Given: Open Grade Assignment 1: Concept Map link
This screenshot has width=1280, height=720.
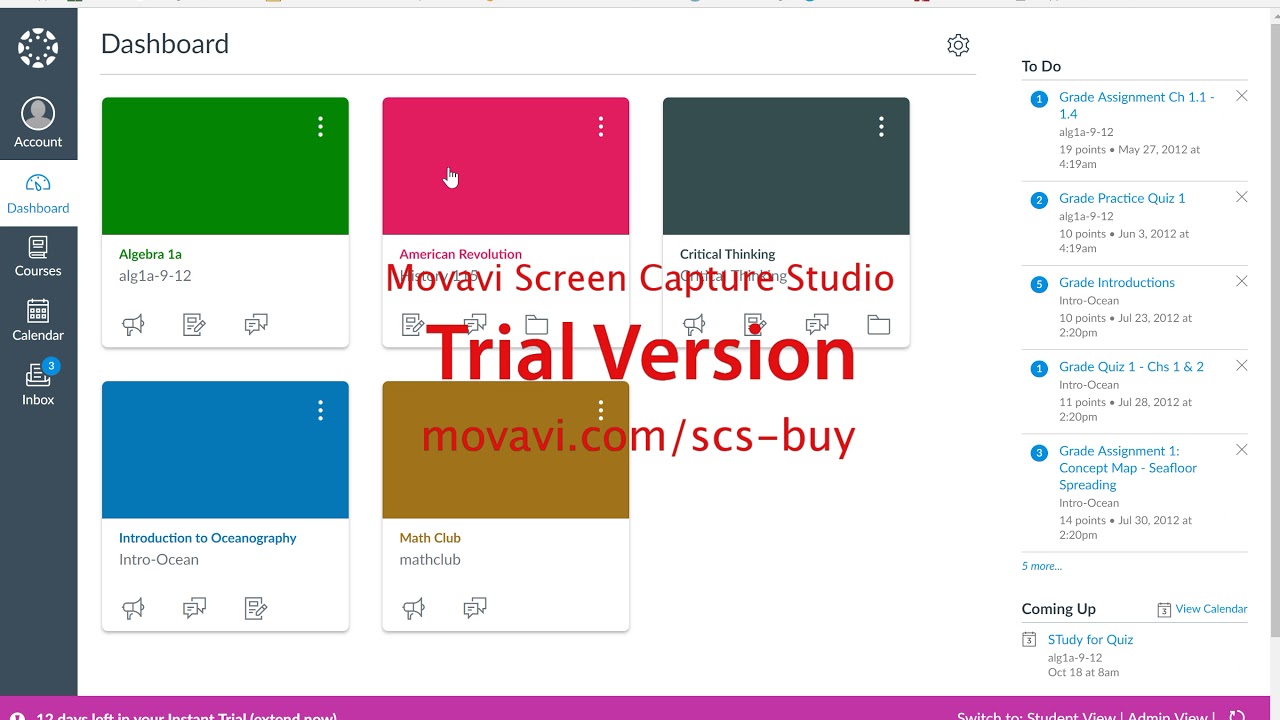Looking at the screenshot, I should click(x=1128, y=468).
